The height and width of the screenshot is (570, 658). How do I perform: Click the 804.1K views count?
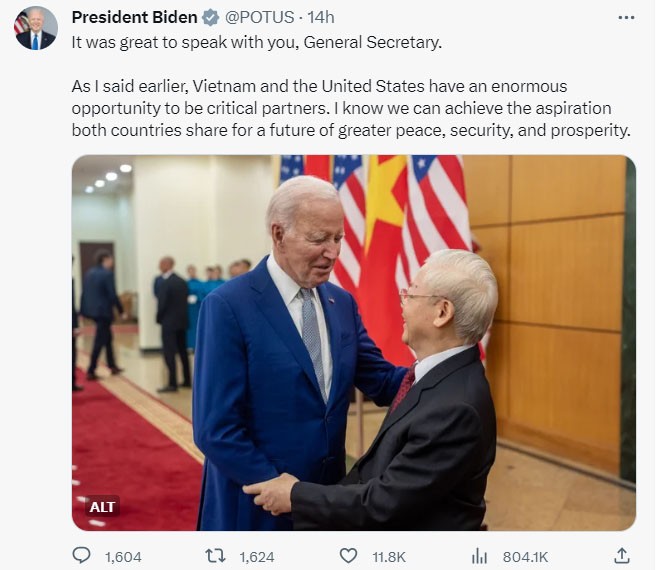[x=525, y=557]
